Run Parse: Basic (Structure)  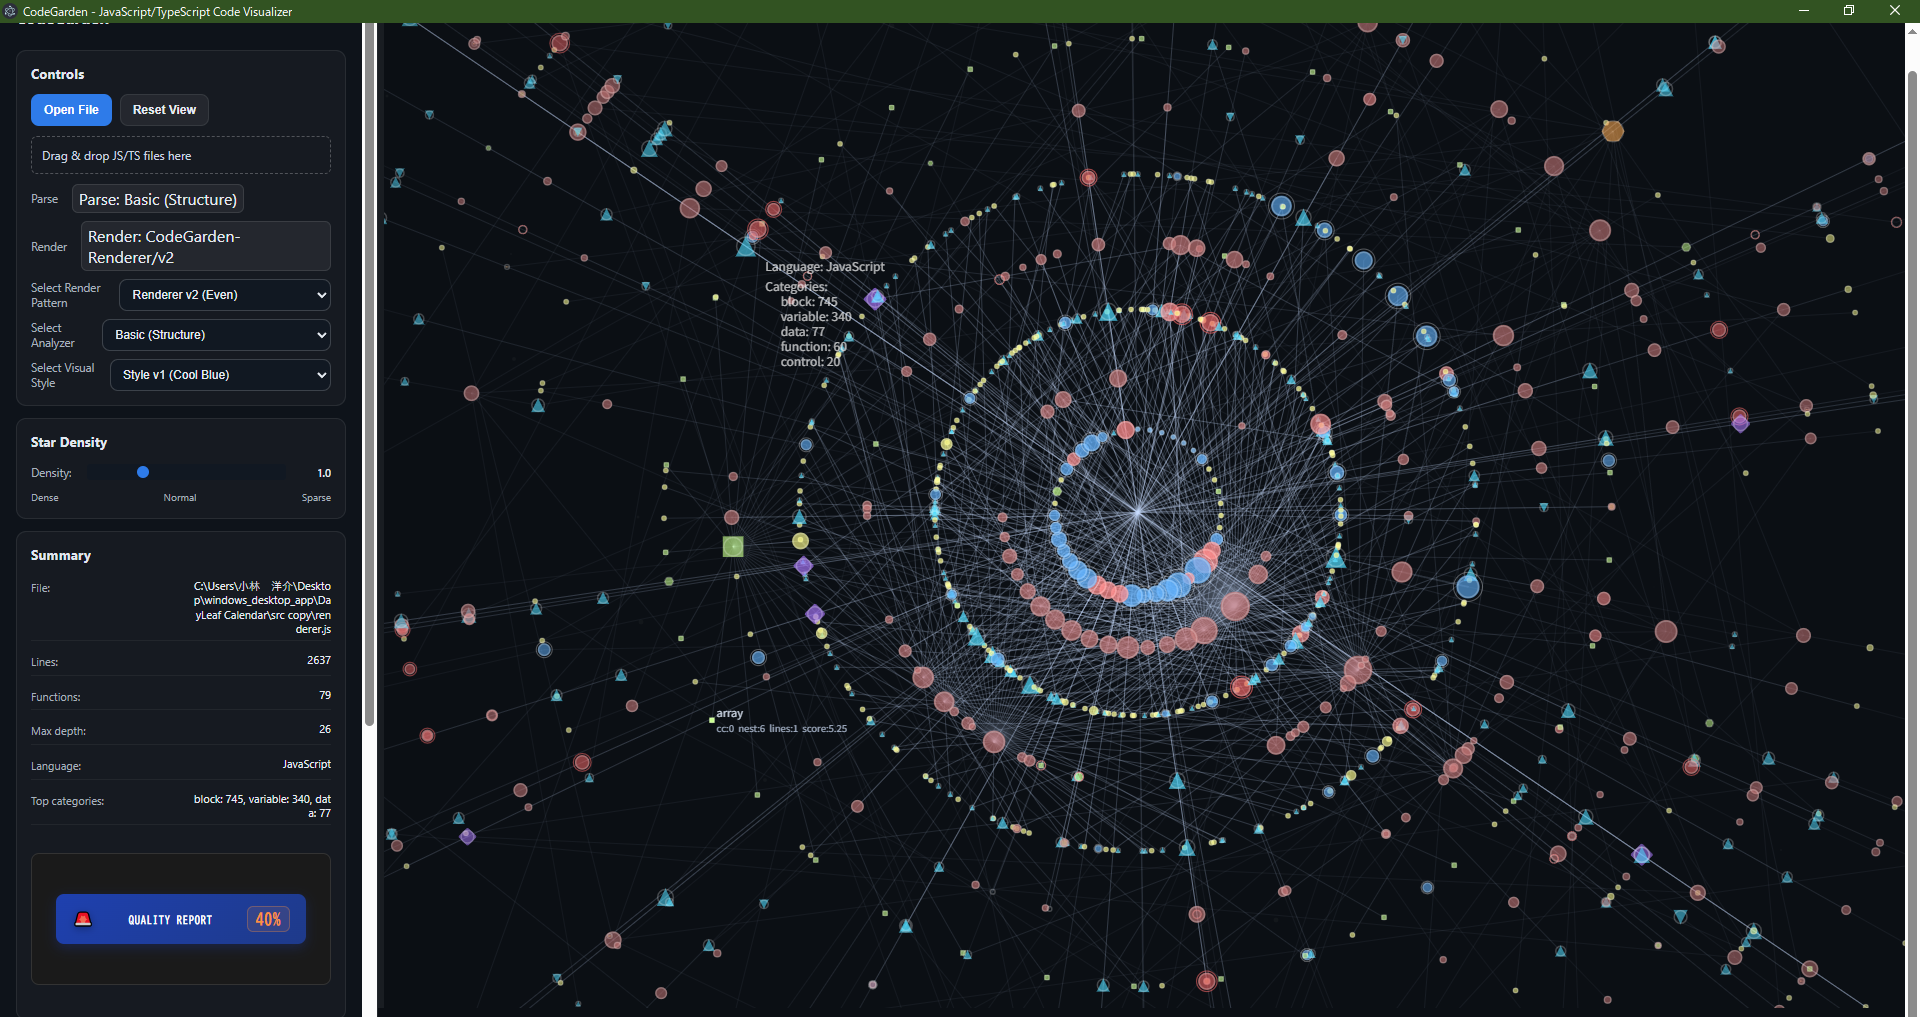pyautogui.click(x=157, y=199)
